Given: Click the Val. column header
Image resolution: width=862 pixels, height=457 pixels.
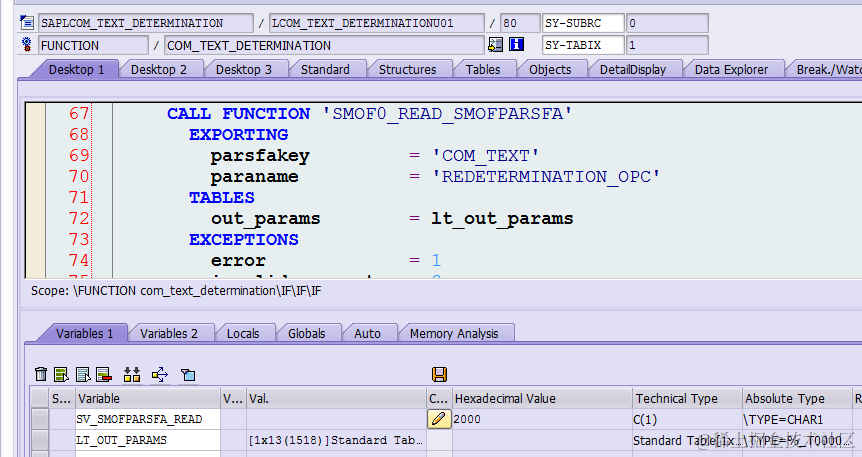Looking at the screenshot, I should coord(336,398).
